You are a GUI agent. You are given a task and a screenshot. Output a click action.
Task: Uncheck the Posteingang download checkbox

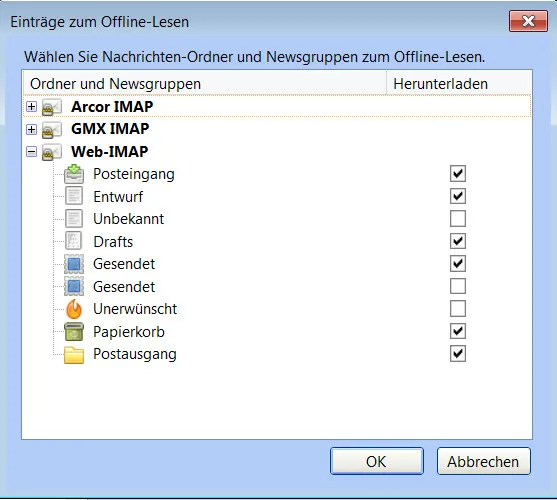tap(458, 174)
